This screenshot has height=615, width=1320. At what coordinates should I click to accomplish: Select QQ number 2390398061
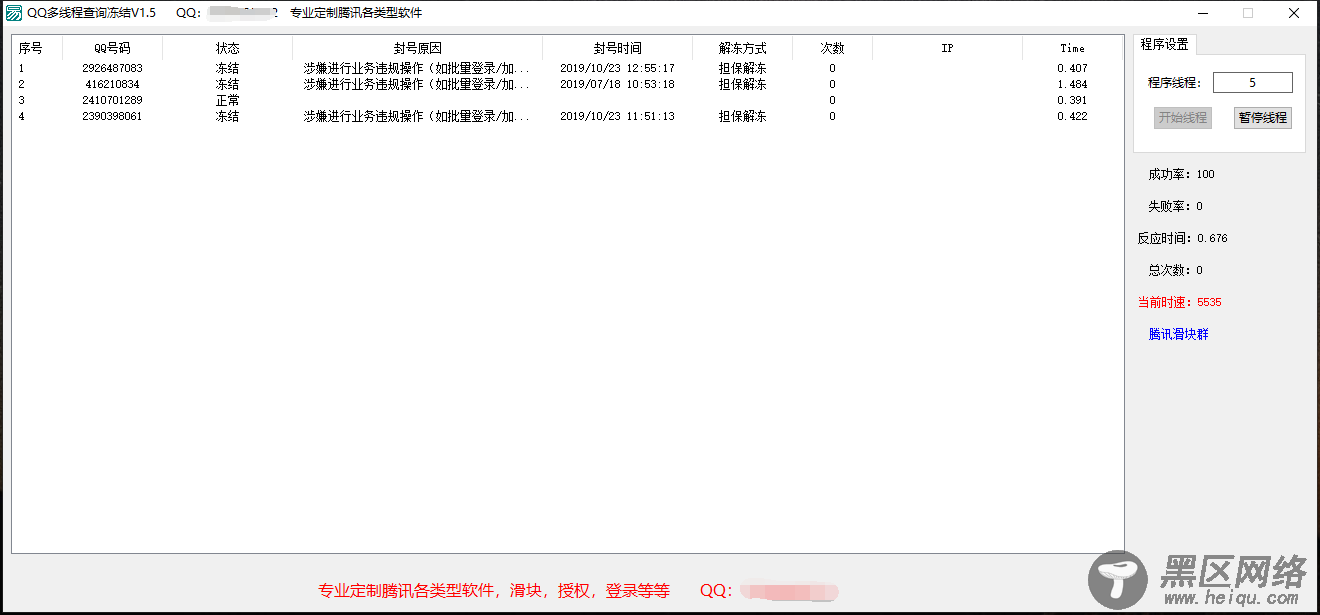pyautogui.click(x=112, y=116)
